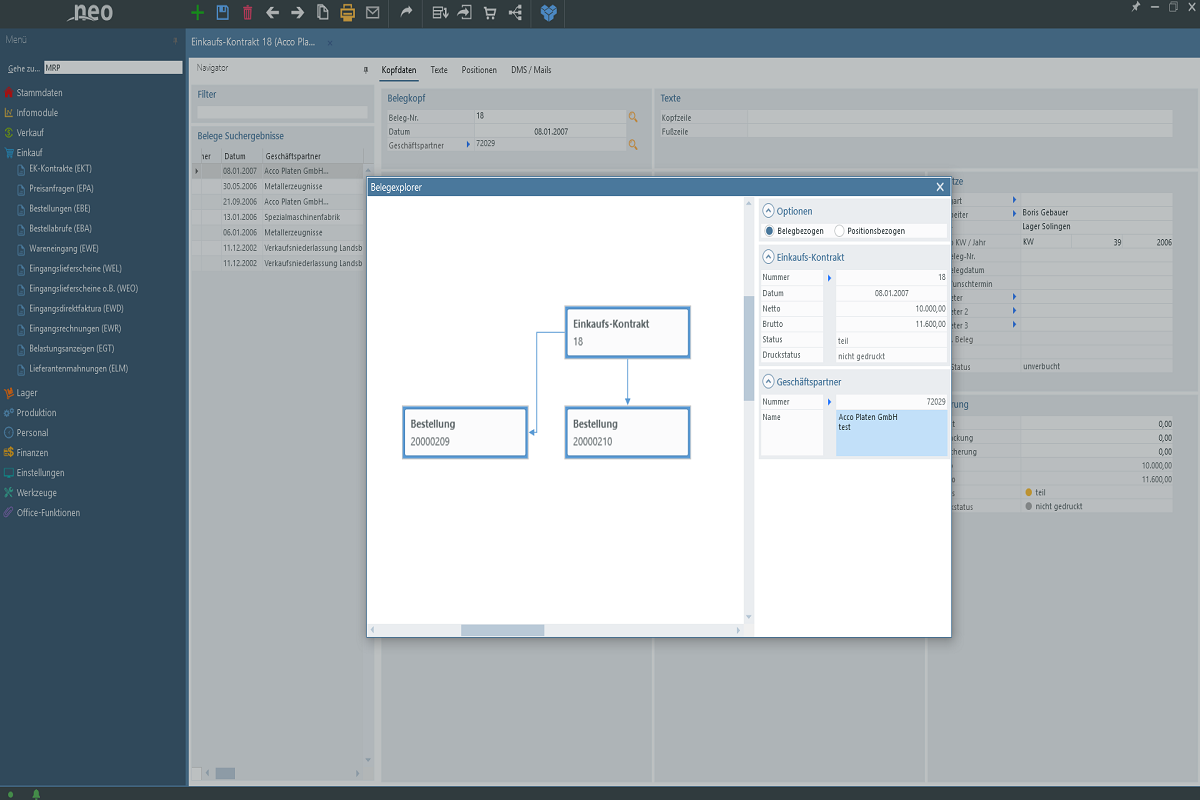Viewport: 1200px width, 800px height.
Task: Click the document tree explorer toolbar icon
Action: tap(515, 13)
